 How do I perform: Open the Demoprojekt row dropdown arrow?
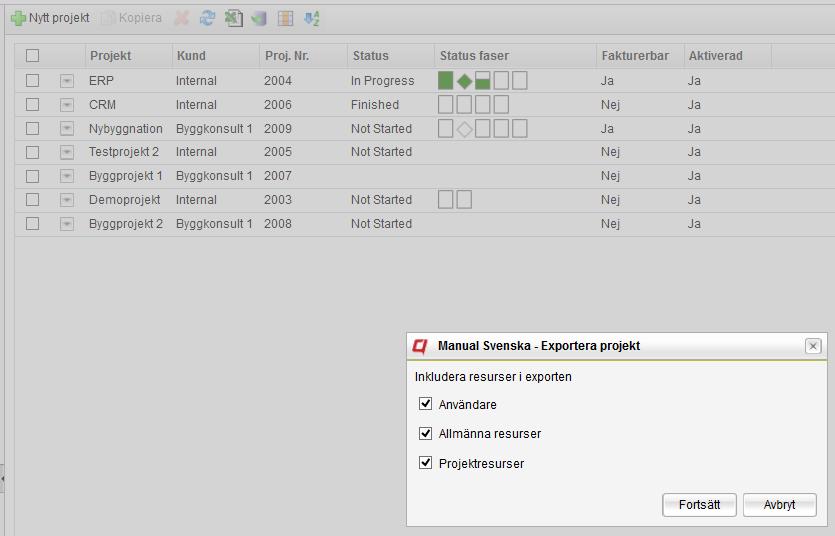(x=67, y=200)
